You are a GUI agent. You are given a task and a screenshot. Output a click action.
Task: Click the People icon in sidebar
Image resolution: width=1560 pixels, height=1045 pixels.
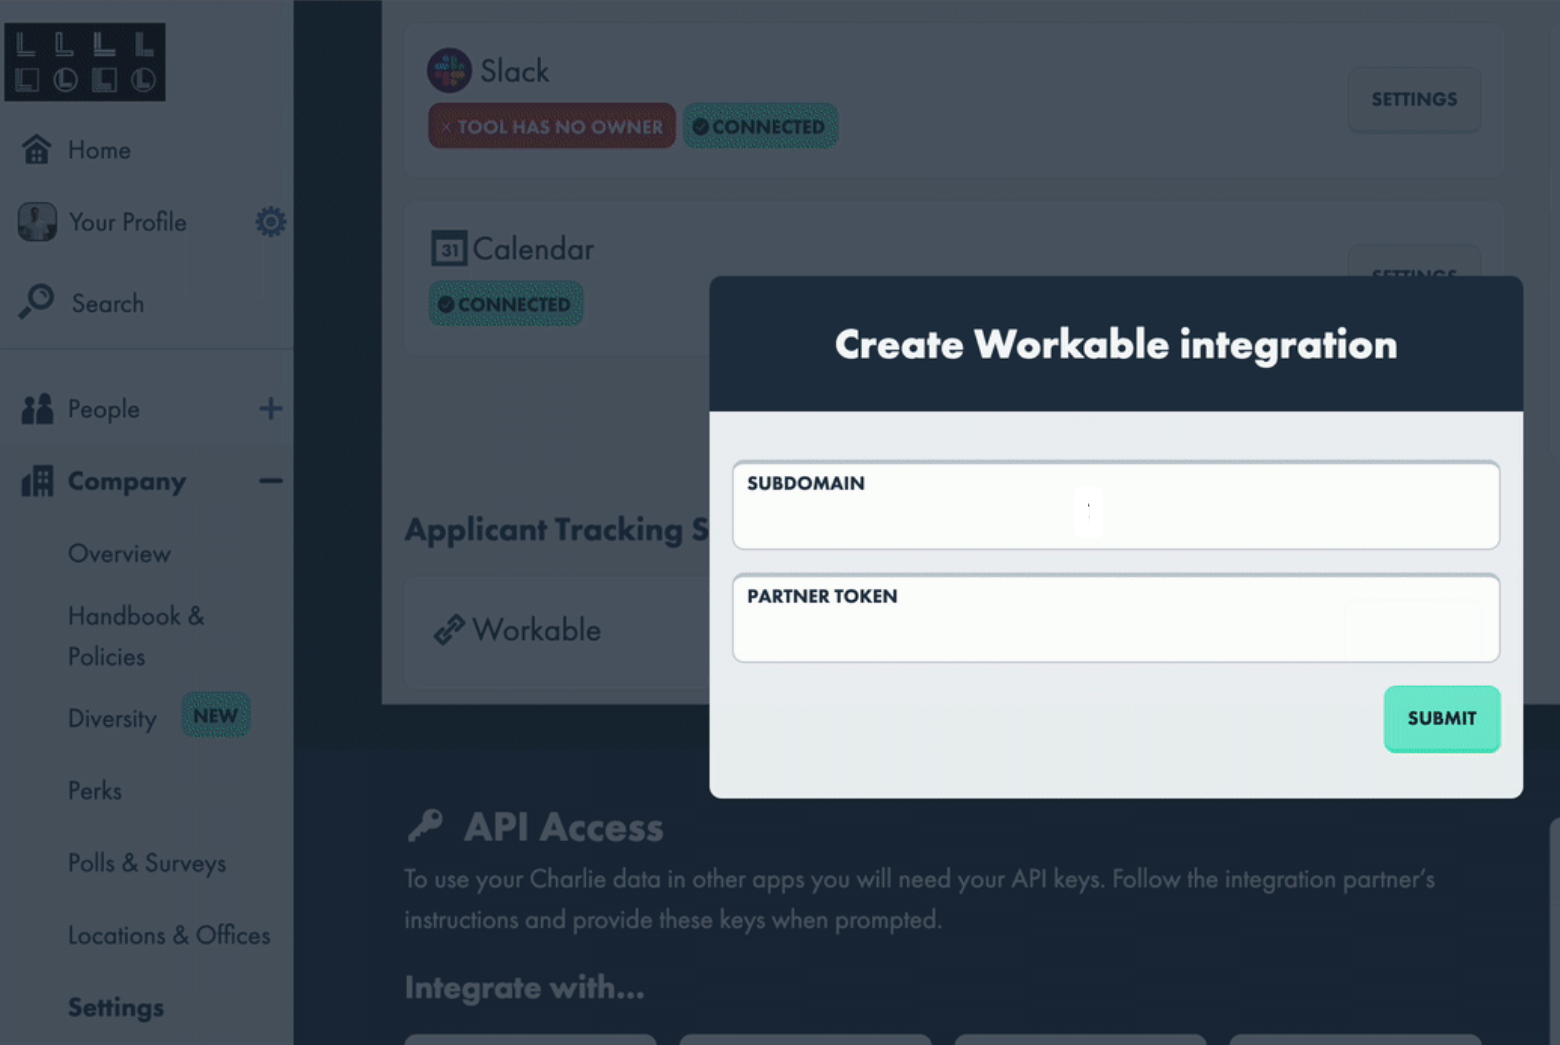37,409
